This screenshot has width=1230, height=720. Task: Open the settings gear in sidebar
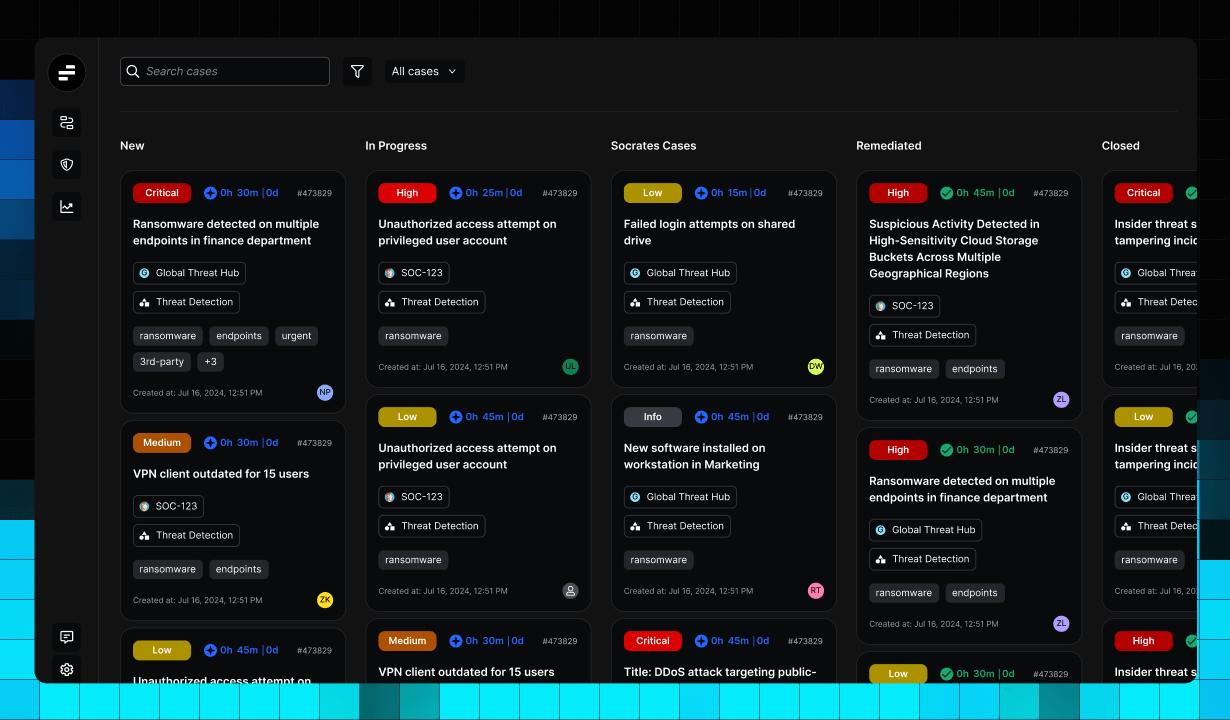pos(67,670)
